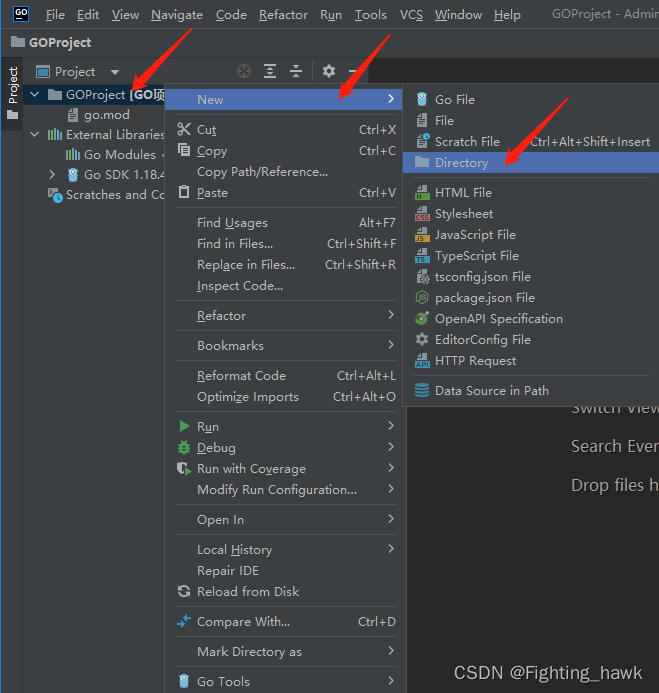Click the Project side tab
This screenshot has width=659, height=693.
pyautogui.click(x=13, y=85)
